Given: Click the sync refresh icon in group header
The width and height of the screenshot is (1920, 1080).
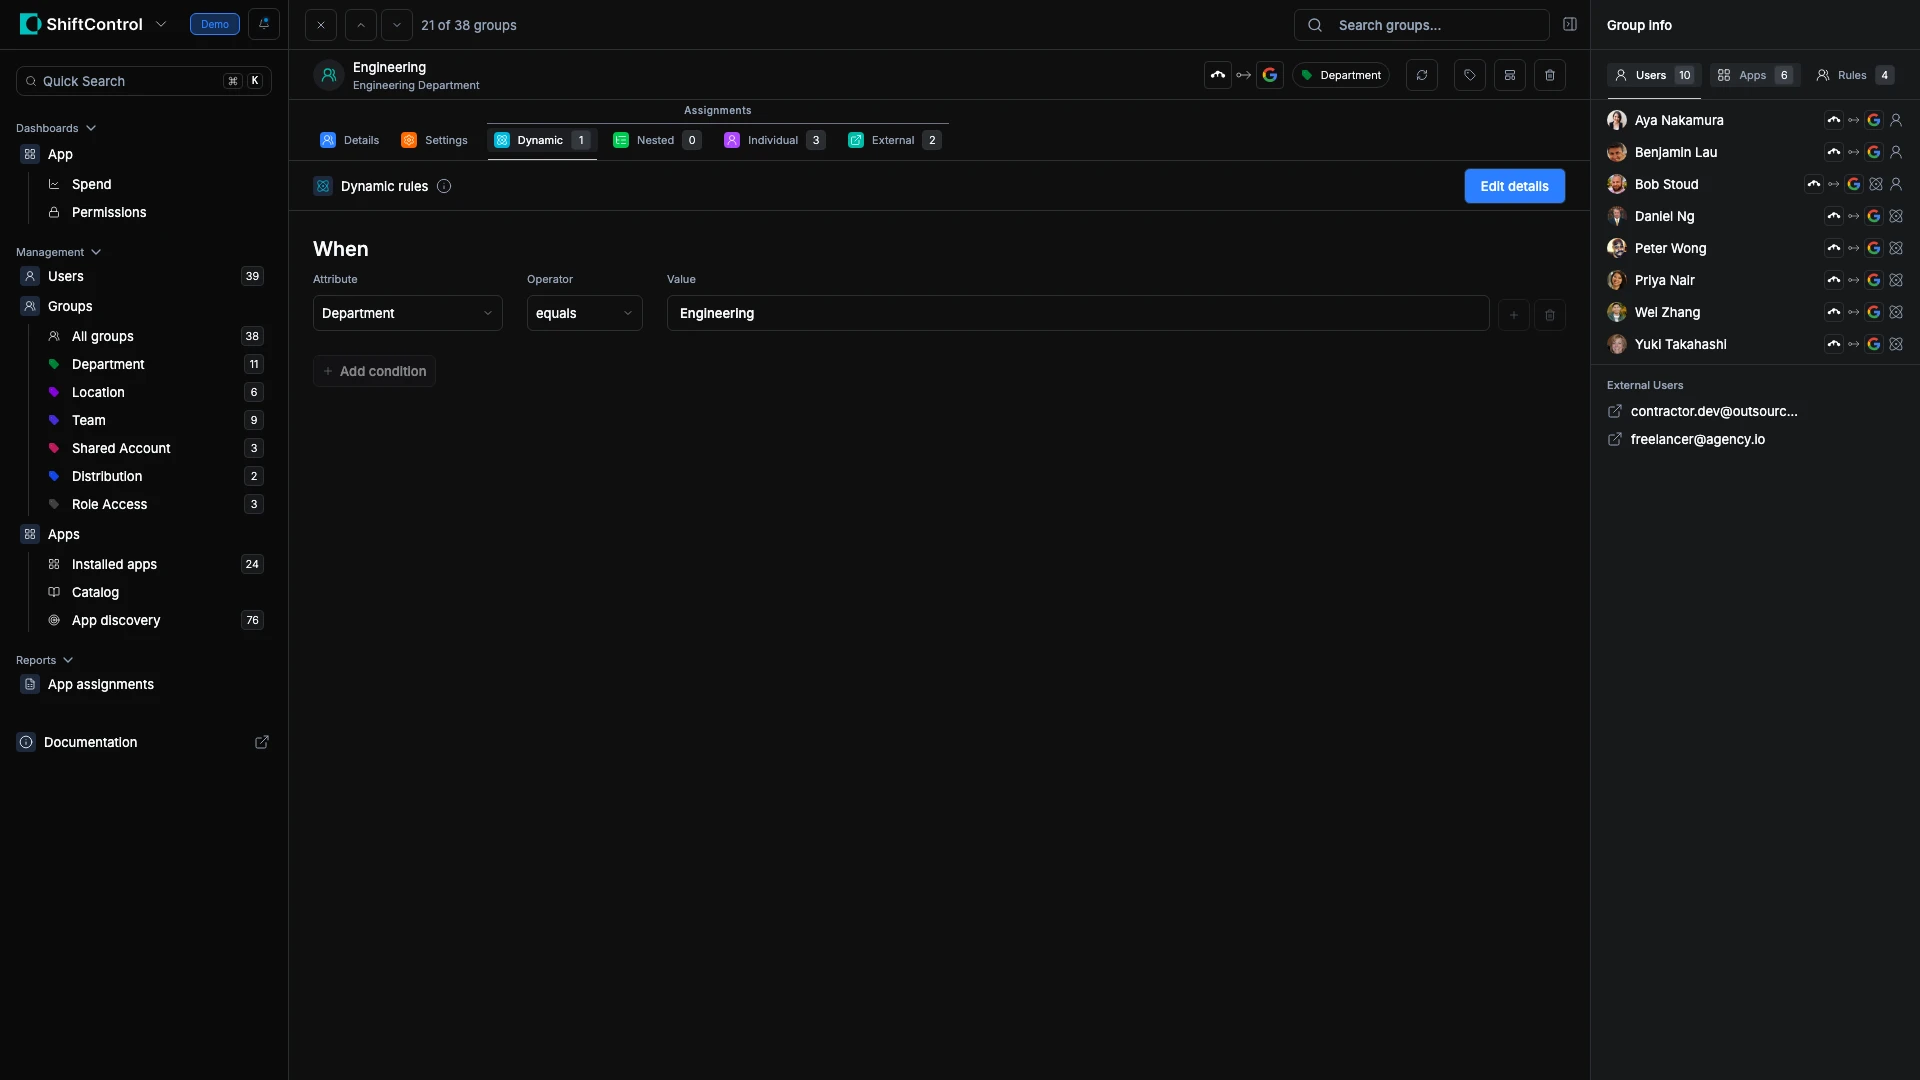Looking at the screenshot, I should point(1421,75).
